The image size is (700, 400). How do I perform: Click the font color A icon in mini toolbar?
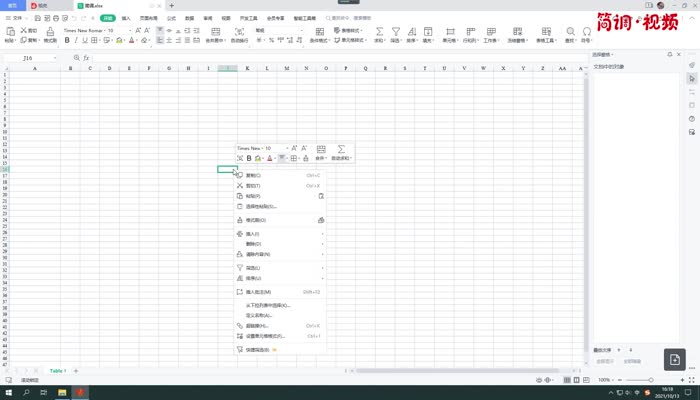coord(269,158)
